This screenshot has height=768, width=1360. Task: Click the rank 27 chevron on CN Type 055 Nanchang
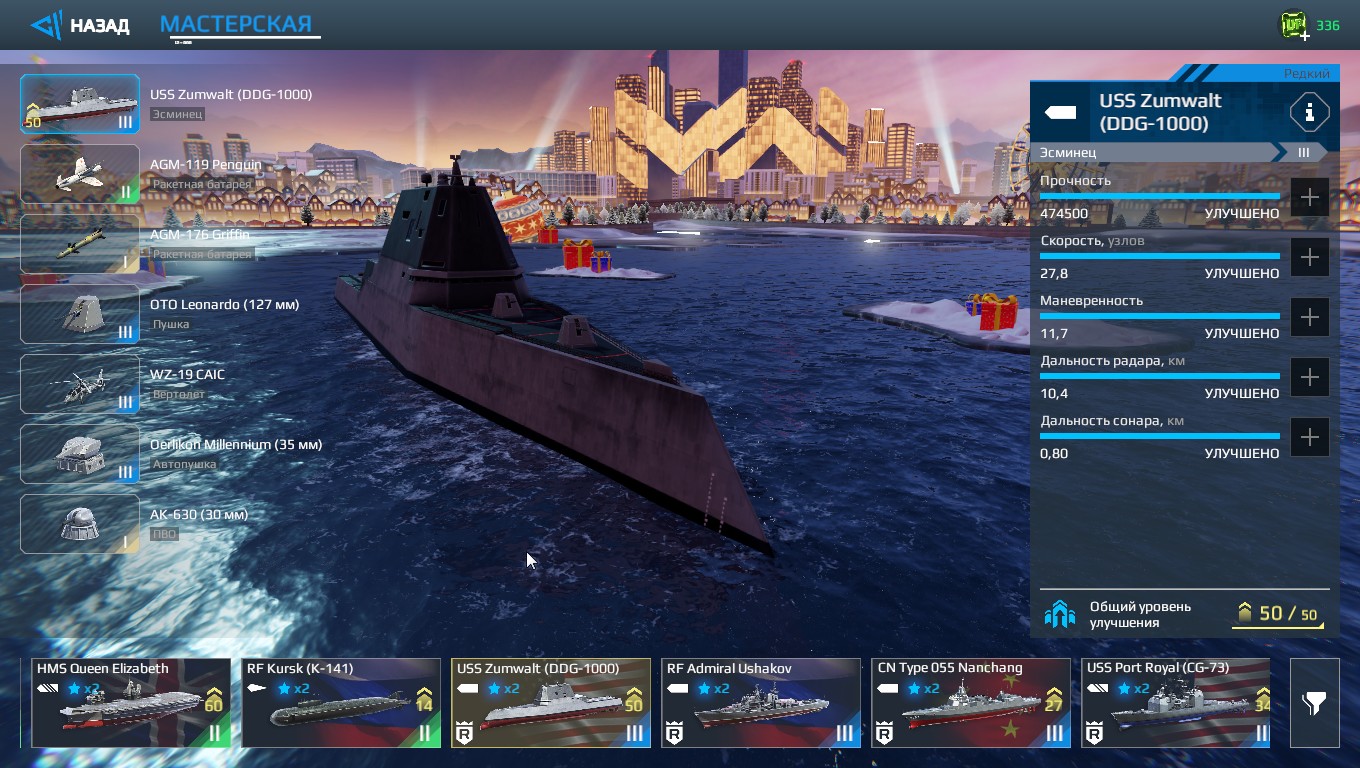pyautogui.click(x=1053, y=700)
